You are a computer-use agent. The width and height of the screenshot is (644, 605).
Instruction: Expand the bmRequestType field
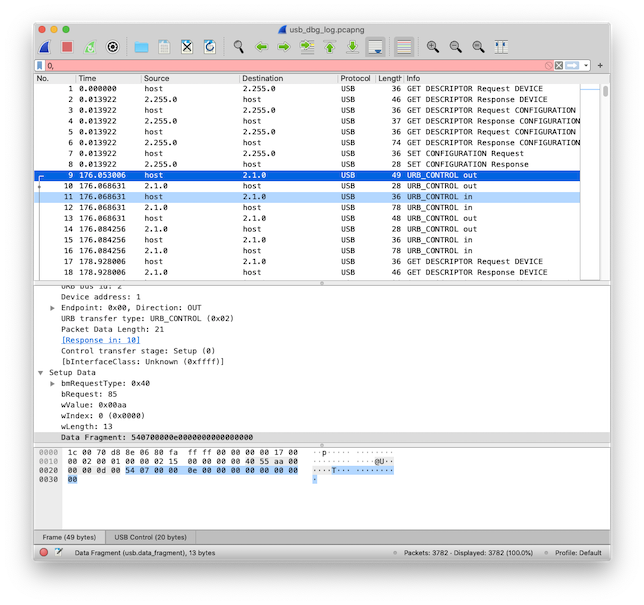click(x=52, y=384)
